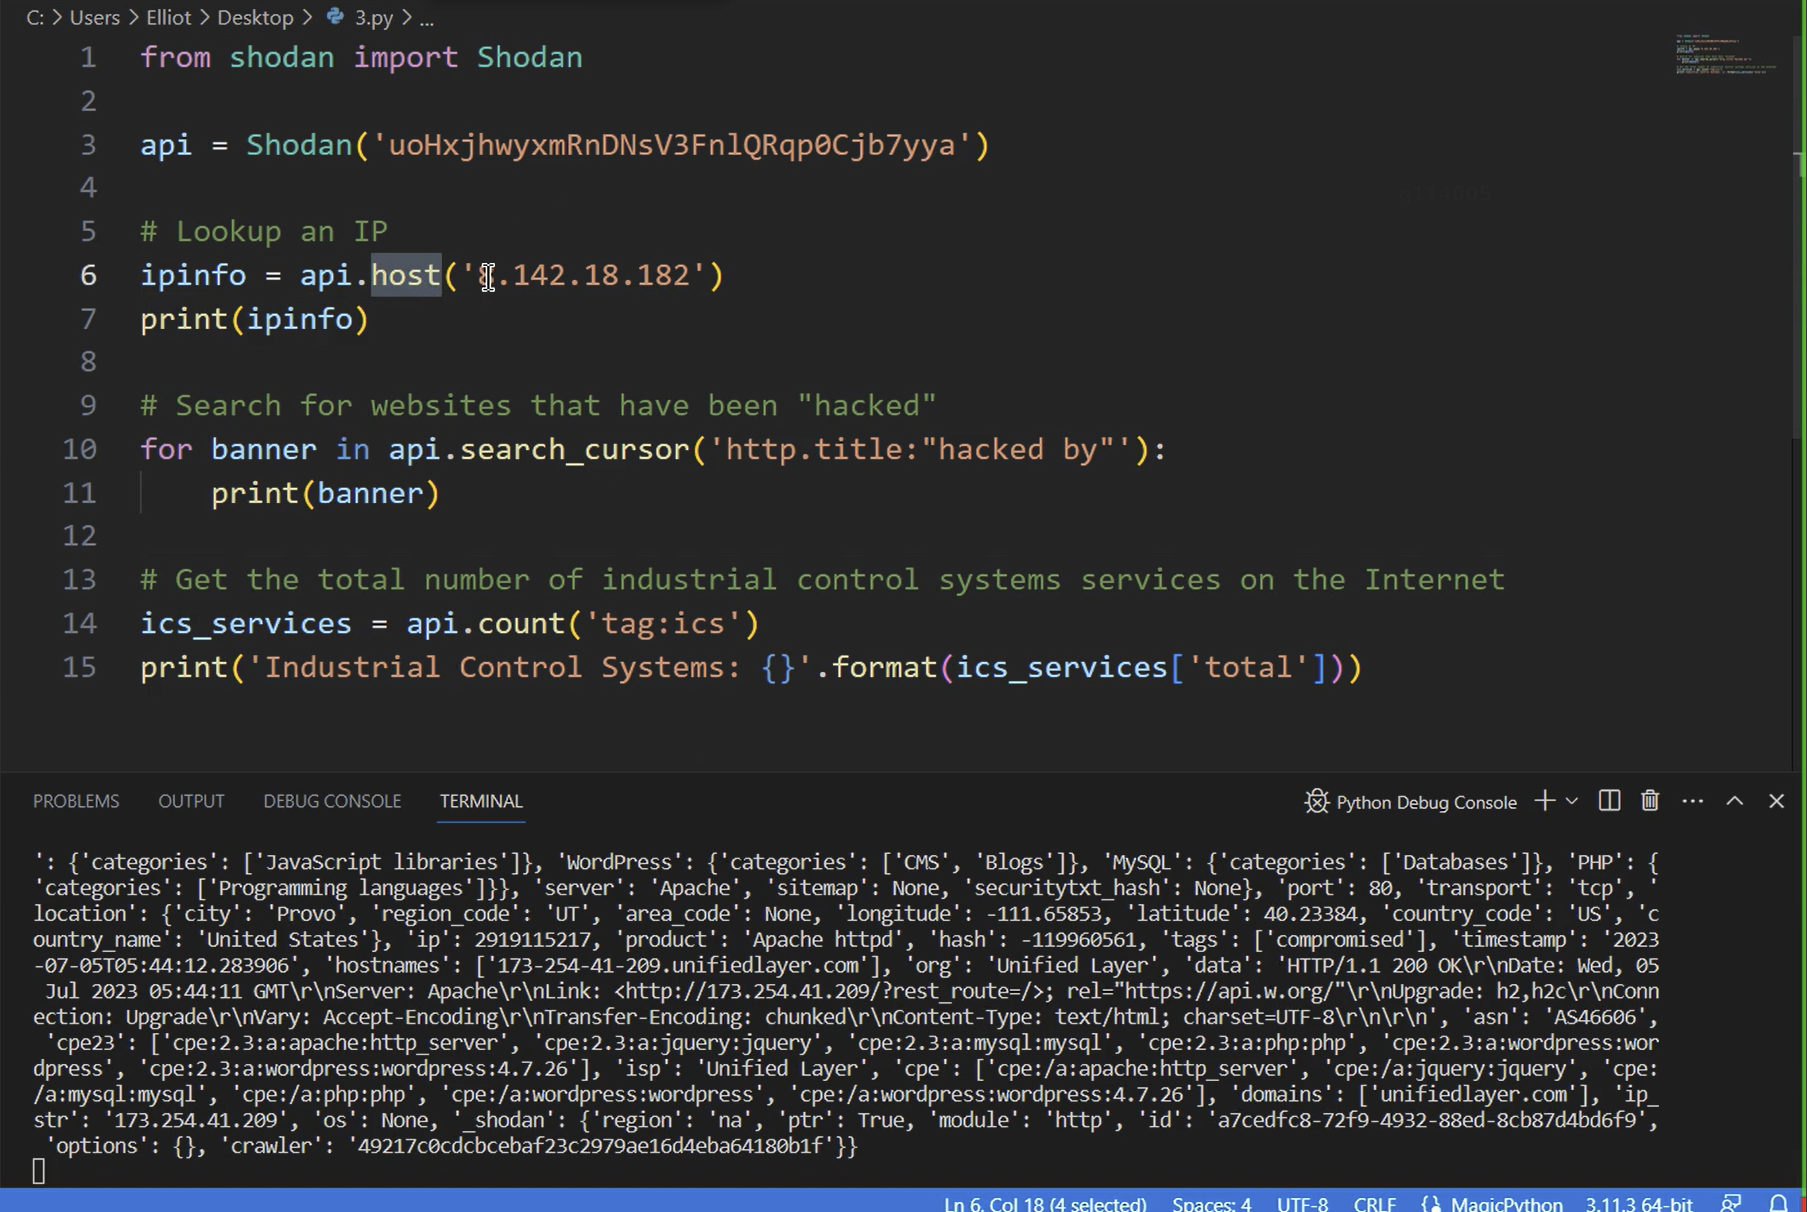Click the Desktop breadcrumb segment
The width and height of the screenshot is (1807, 1212).
[255, 17]
